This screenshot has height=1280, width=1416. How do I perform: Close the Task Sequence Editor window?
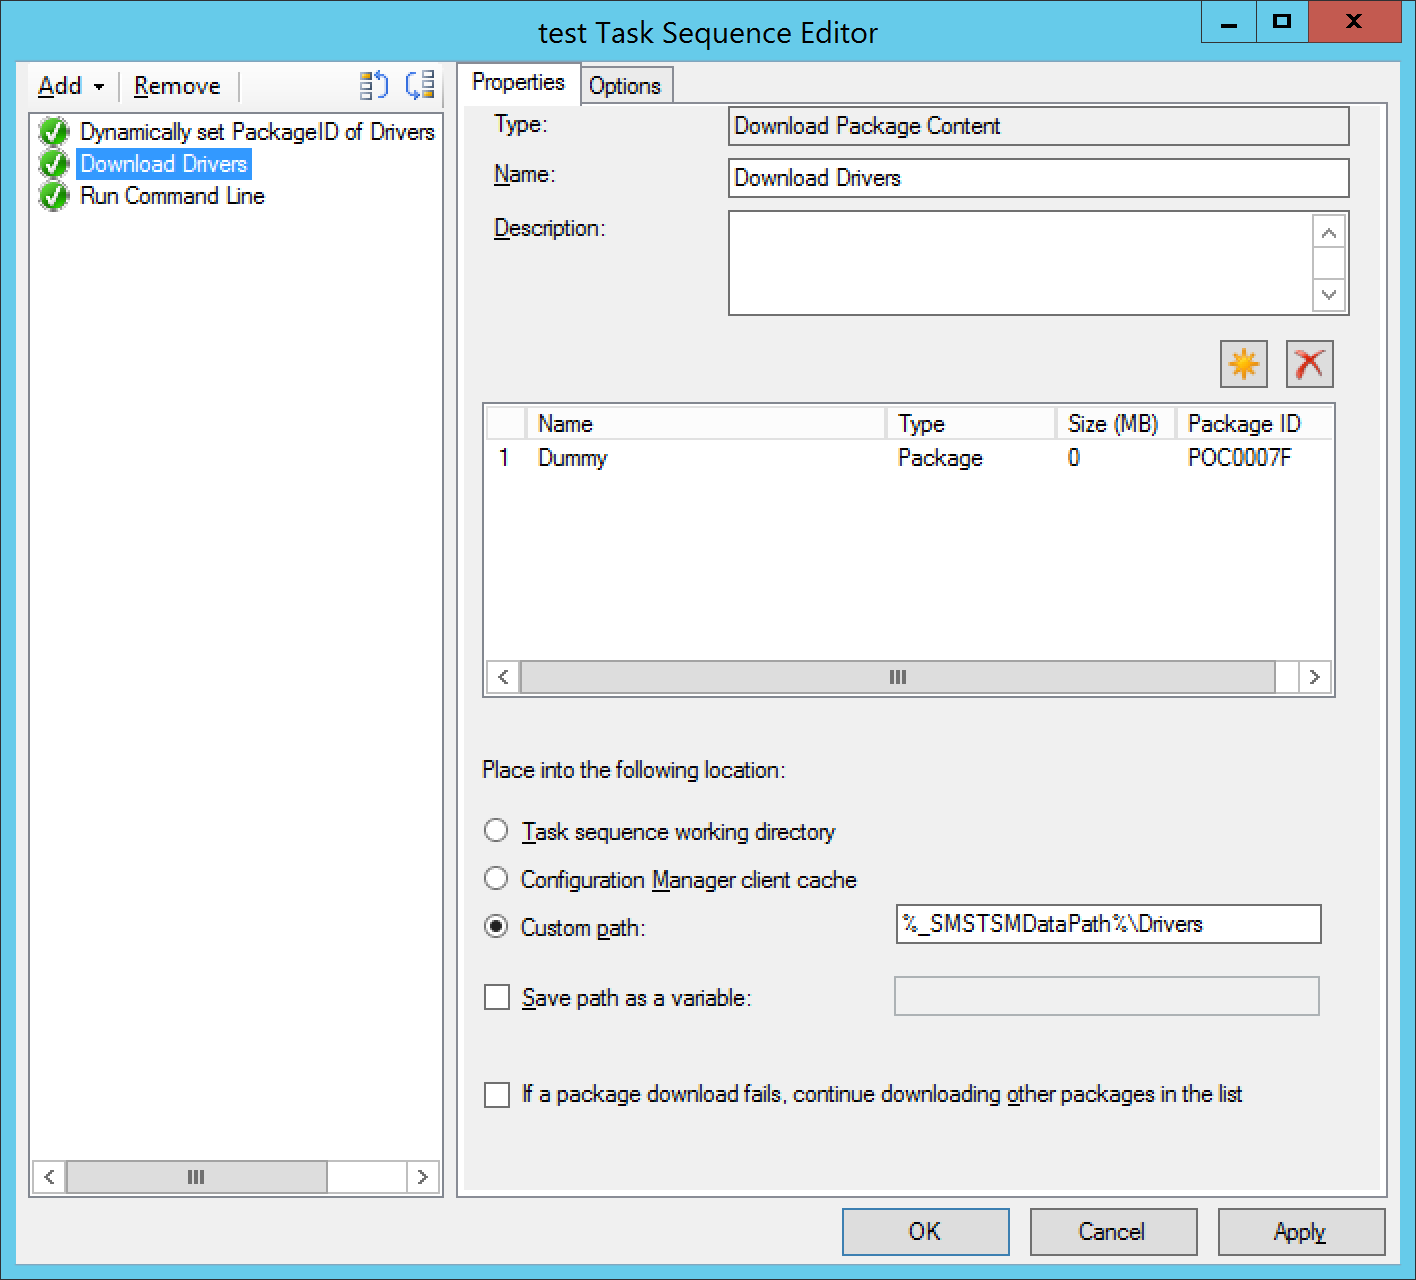coord(1354,21)
